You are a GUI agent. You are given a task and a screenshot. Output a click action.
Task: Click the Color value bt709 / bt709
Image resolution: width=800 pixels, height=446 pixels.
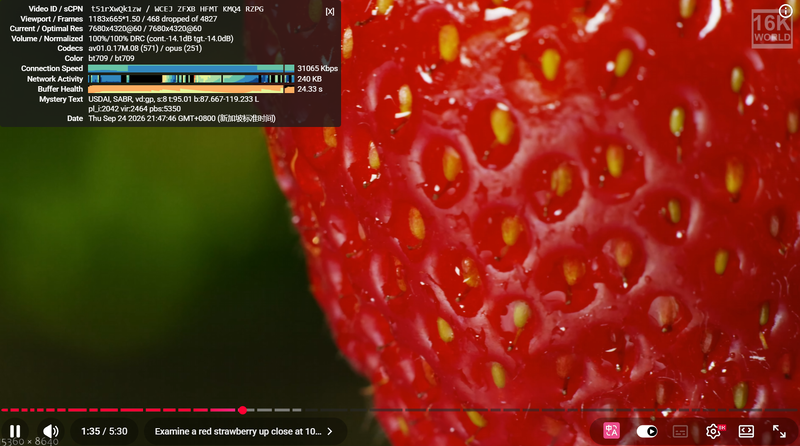111,58
